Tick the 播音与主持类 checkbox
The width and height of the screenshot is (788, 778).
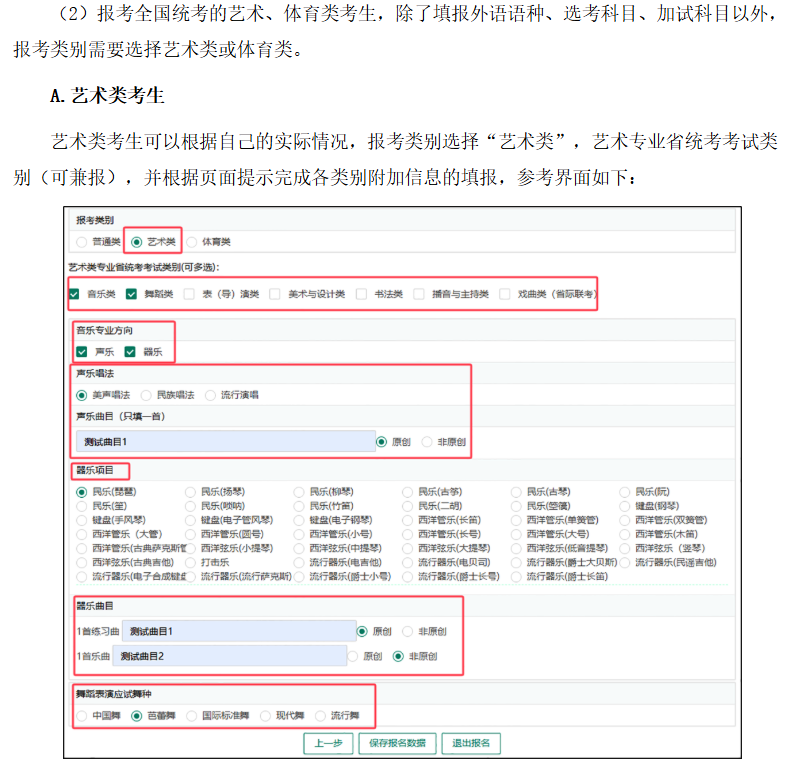[419, 294]
